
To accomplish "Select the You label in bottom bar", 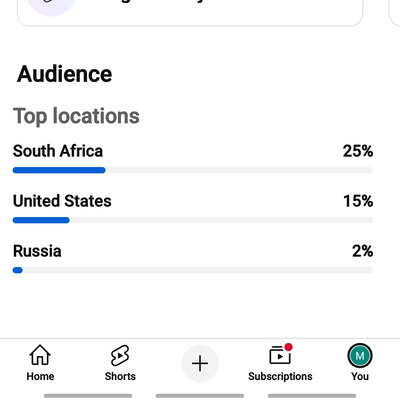I will point(360,376).
